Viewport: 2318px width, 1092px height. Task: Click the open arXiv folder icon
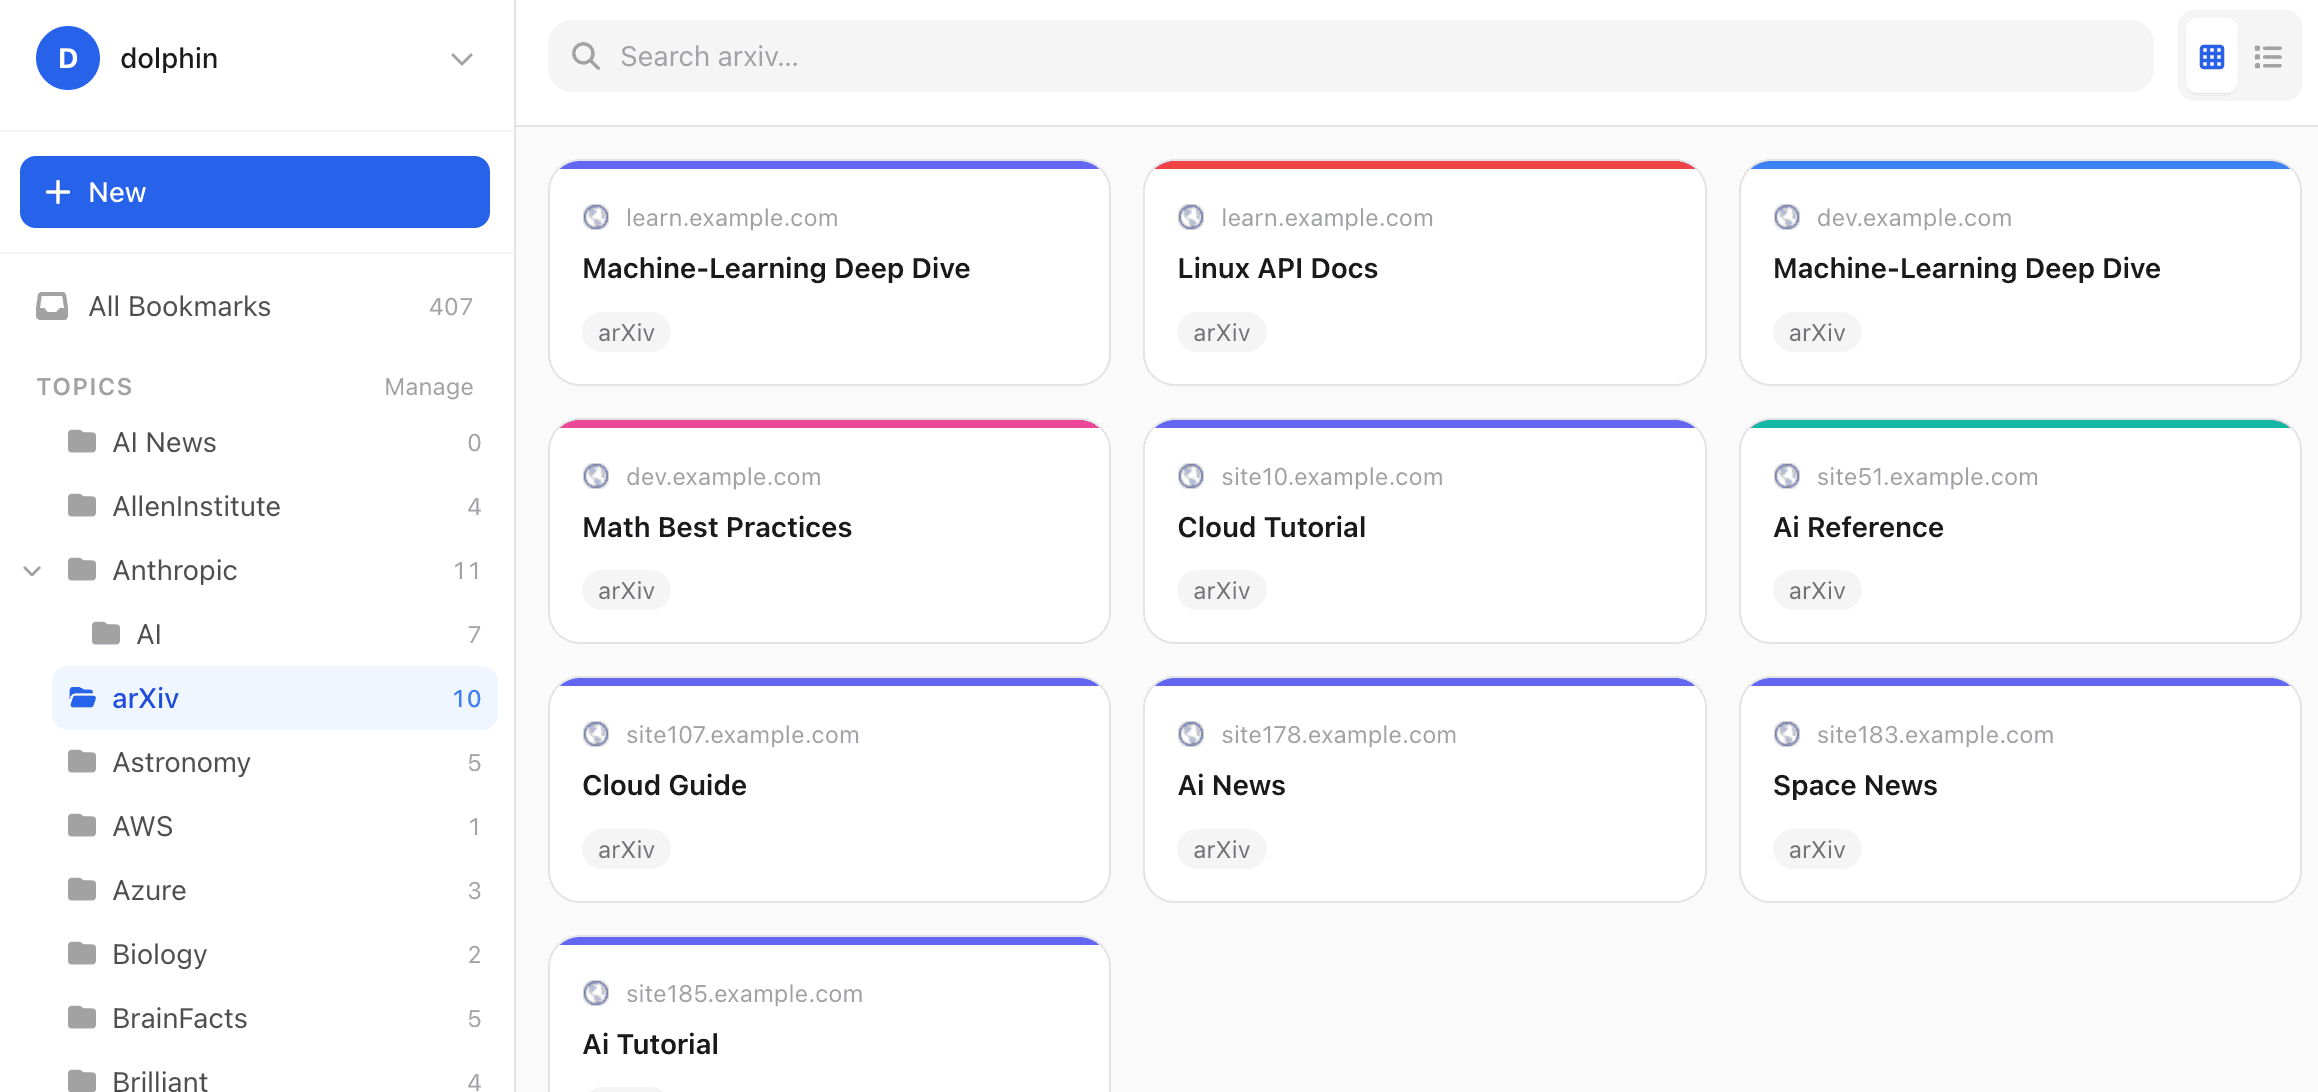click(82, 698)
